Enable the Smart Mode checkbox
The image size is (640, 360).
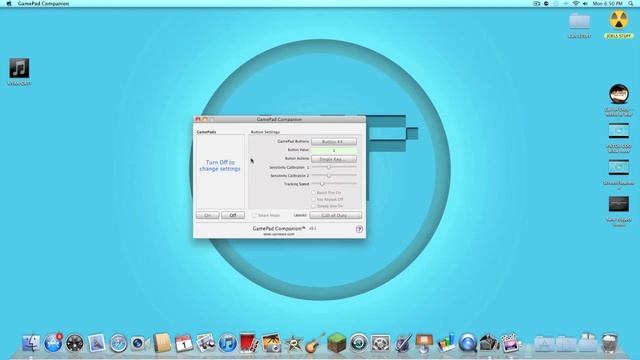point(254,215)
